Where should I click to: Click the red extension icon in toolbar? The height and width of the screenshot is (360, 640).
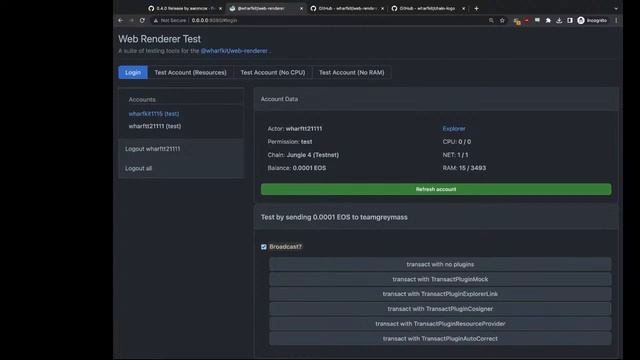coord(526,20)
